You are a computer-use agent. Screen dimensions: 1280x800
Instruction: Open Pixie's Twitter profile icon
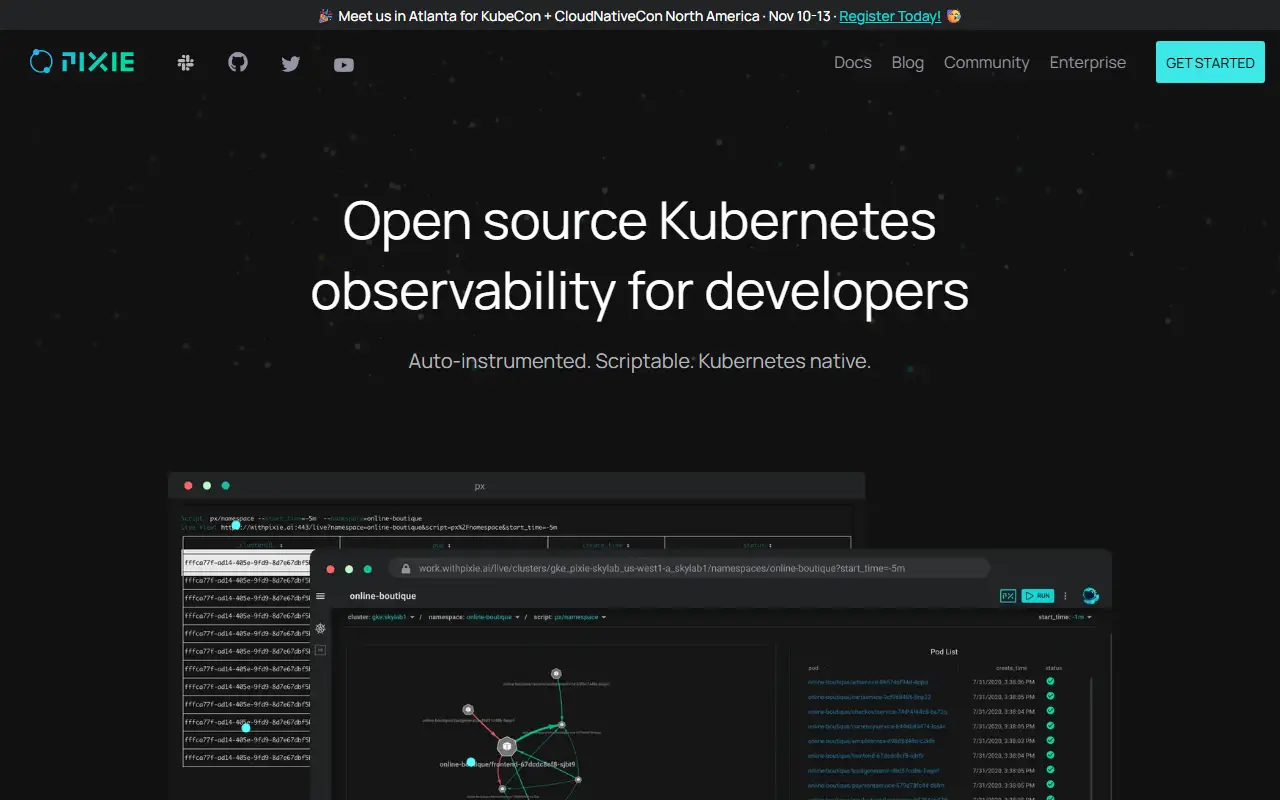[291, 64]
